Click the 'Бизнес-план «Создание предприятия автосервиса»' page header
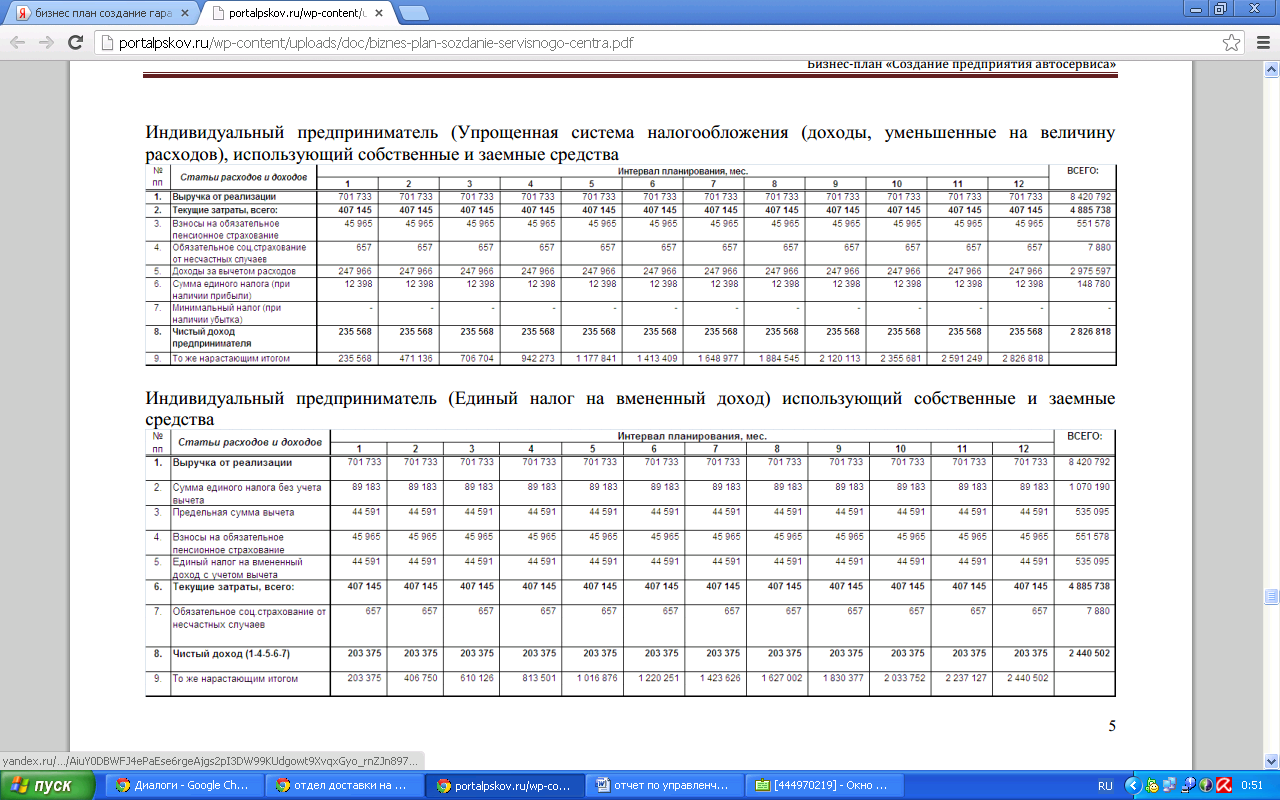The image size is (1280, 800). (x=961, y=64)
